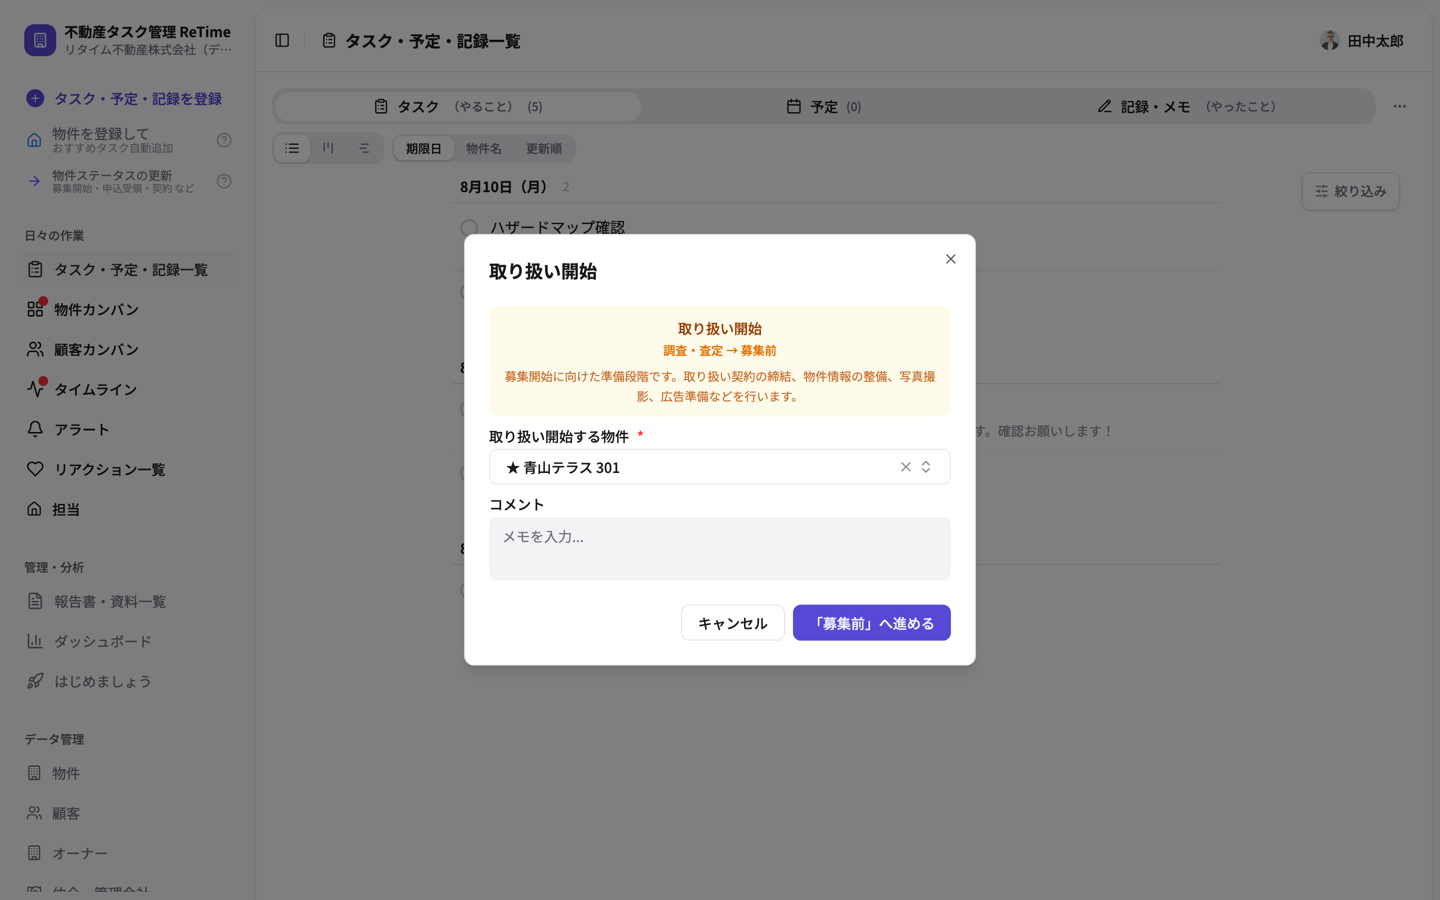Select the timeline gantt view icon
This screenshot has width=1440, height=900.
pyautogui.click(x=364, y=148)
